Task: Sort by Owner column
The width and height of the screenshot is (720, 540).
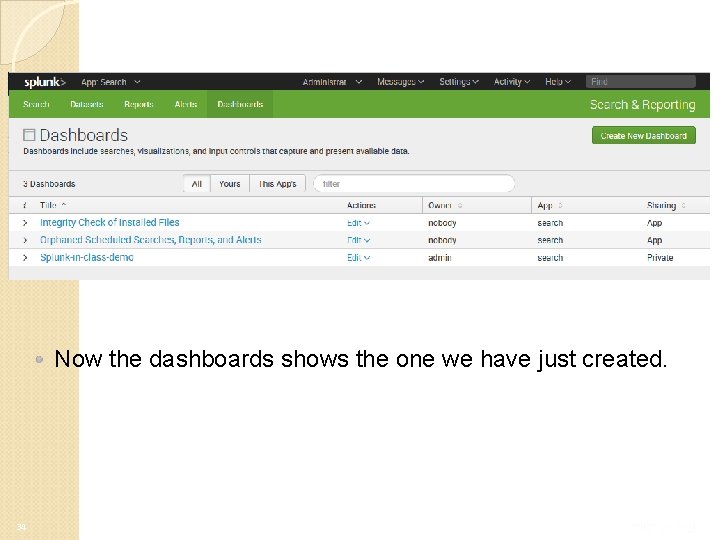Action: click(x=444, y=205)
